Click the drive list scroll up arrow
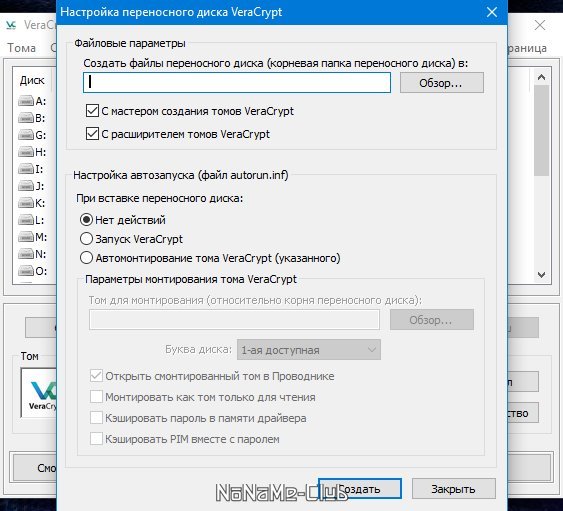This screenshot has width=563, height=511. [541, 77]
